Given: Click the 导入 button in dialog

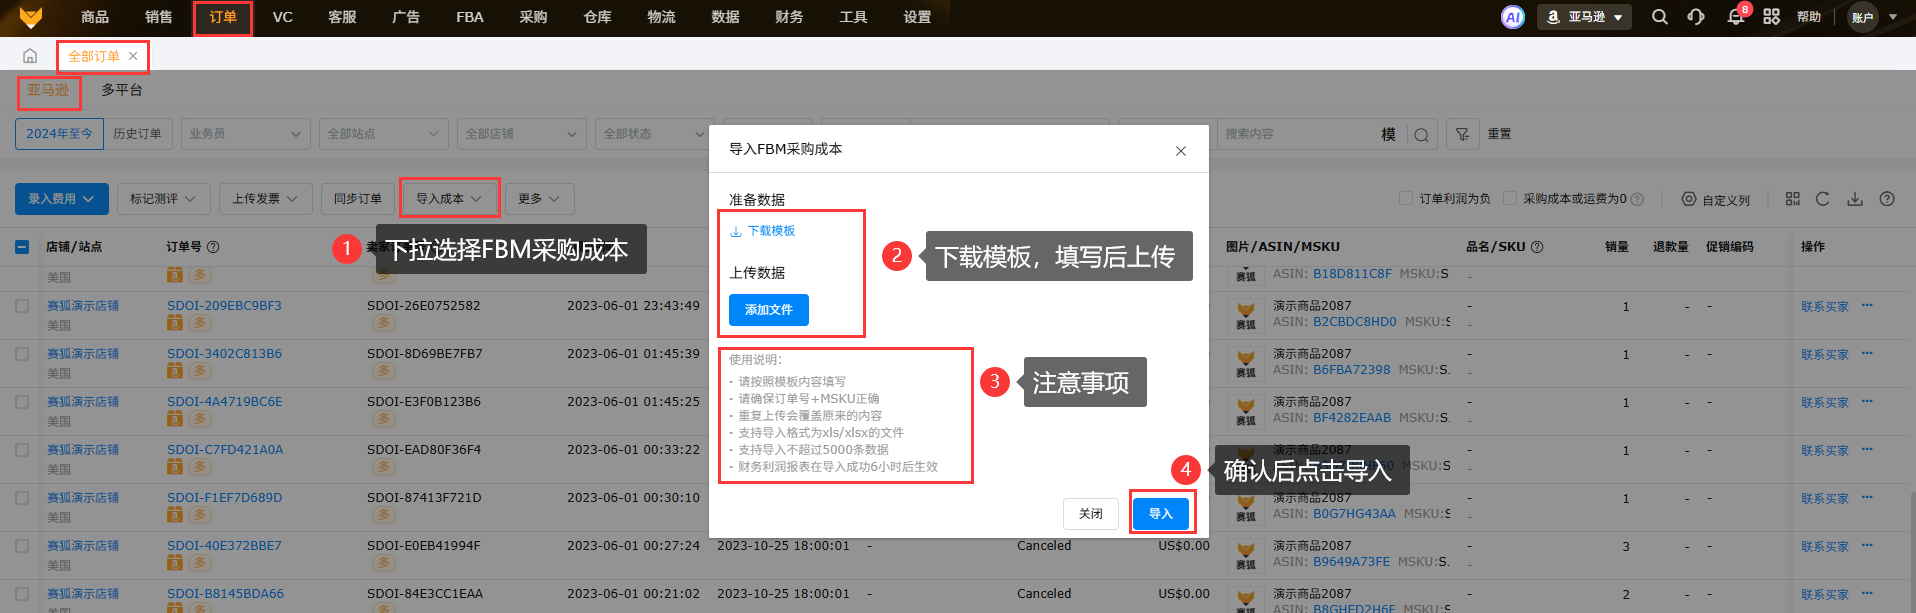Looking at the screenshot, I should [1160, 514].
